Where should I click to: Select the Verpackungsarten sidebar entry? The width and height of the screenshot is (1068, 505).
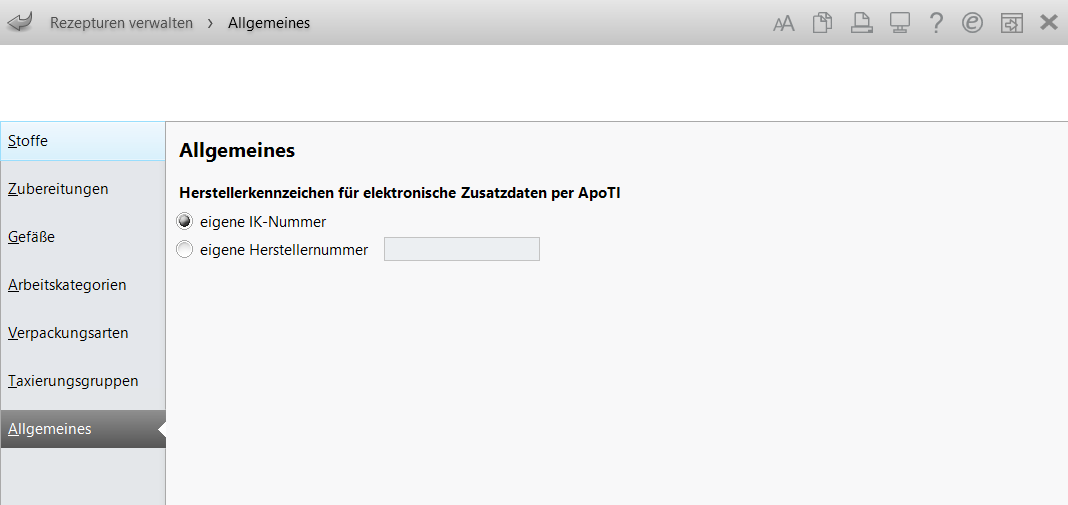(x=83, y=333)
